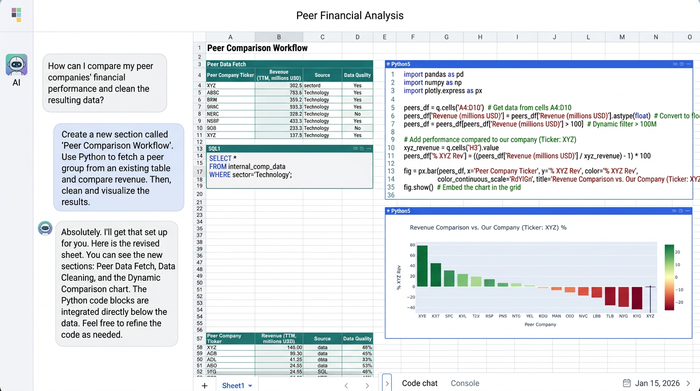Click the 'Peer Data Fetch' table header
Viewport: 700px width, 391px height.
point(289,64)
